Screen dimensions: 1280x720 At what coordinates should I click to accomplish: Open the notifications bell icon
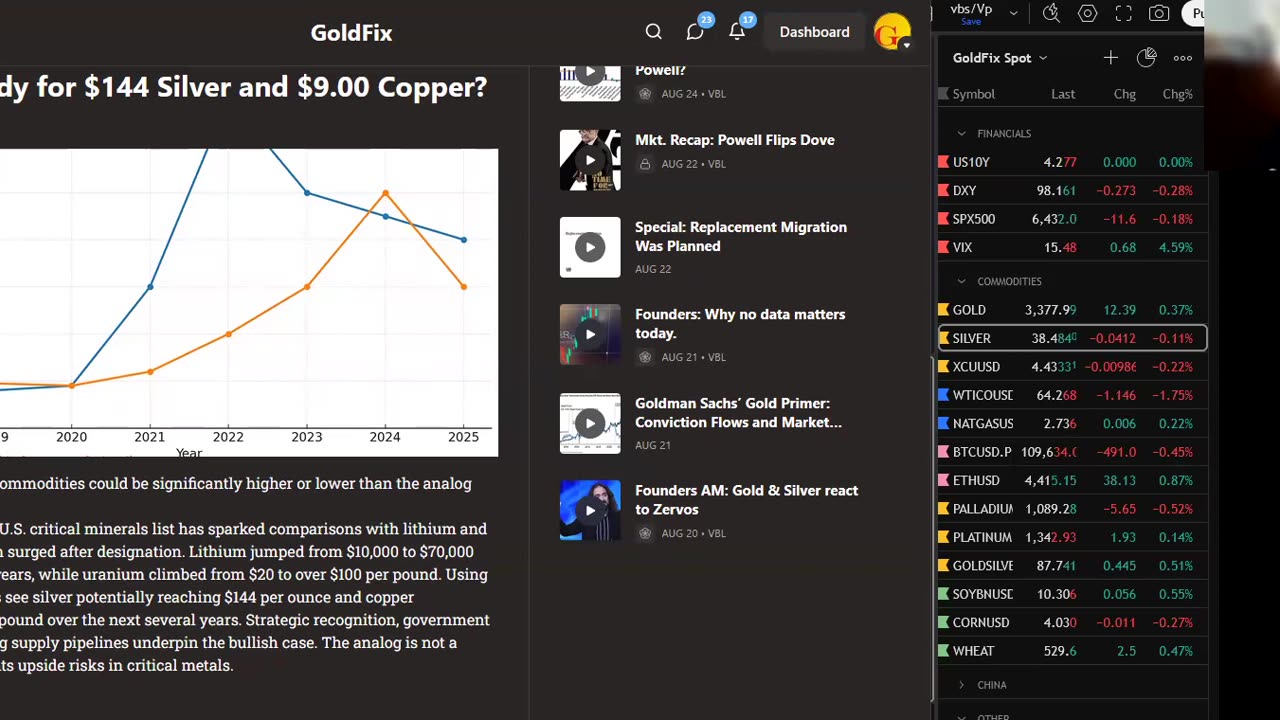737,32
